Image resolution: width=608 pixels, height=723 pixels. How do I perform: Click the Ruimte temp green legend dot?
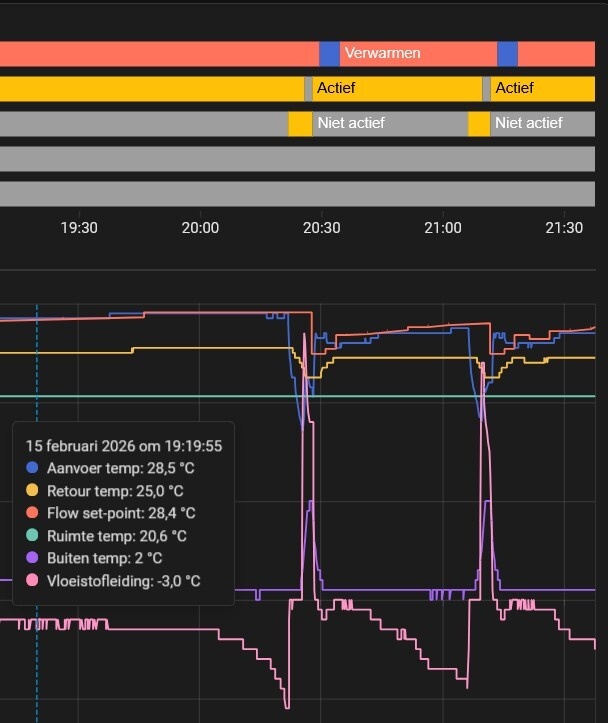point(32,535)
